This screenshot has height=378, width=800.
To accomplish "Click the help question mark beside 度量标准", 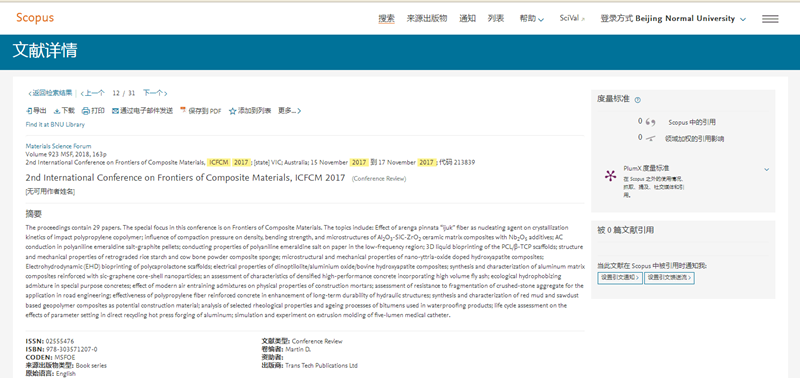I will tap(637, 100).
